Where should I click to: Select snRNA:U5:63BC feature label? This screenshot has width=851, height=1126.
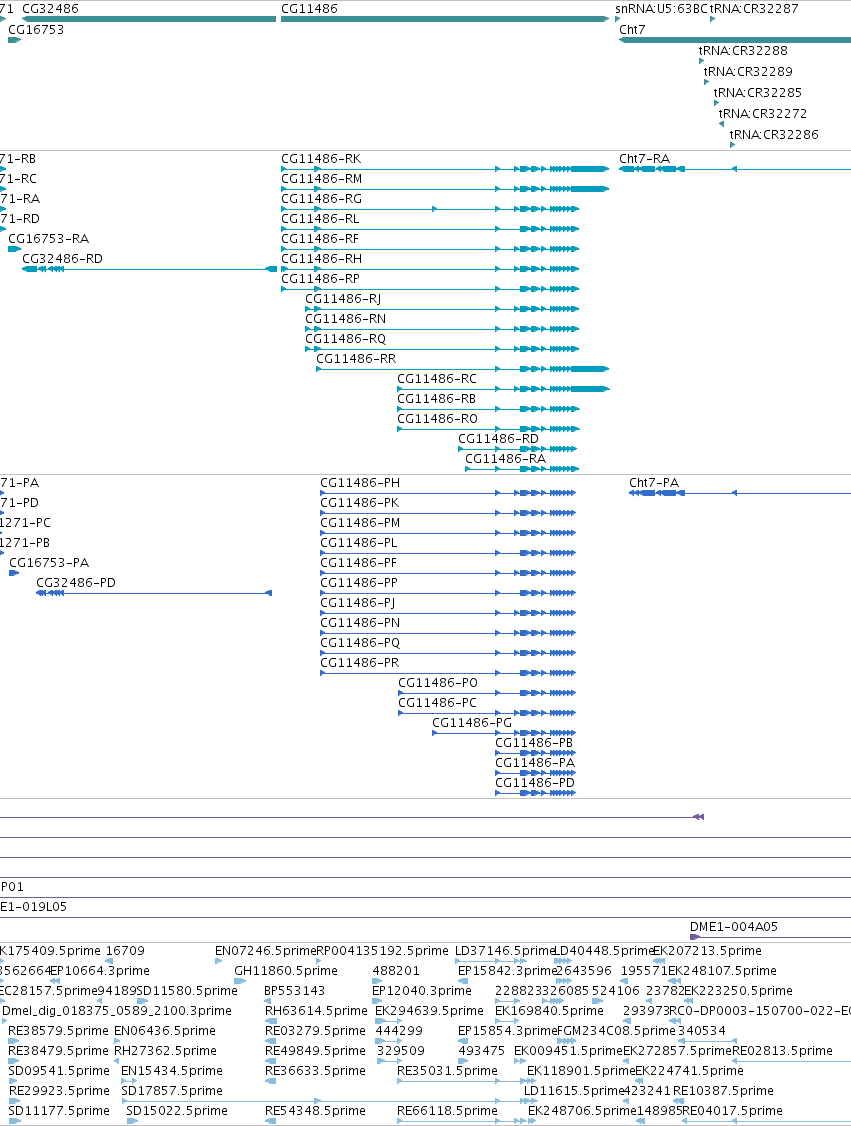click(x=661, y=9)
